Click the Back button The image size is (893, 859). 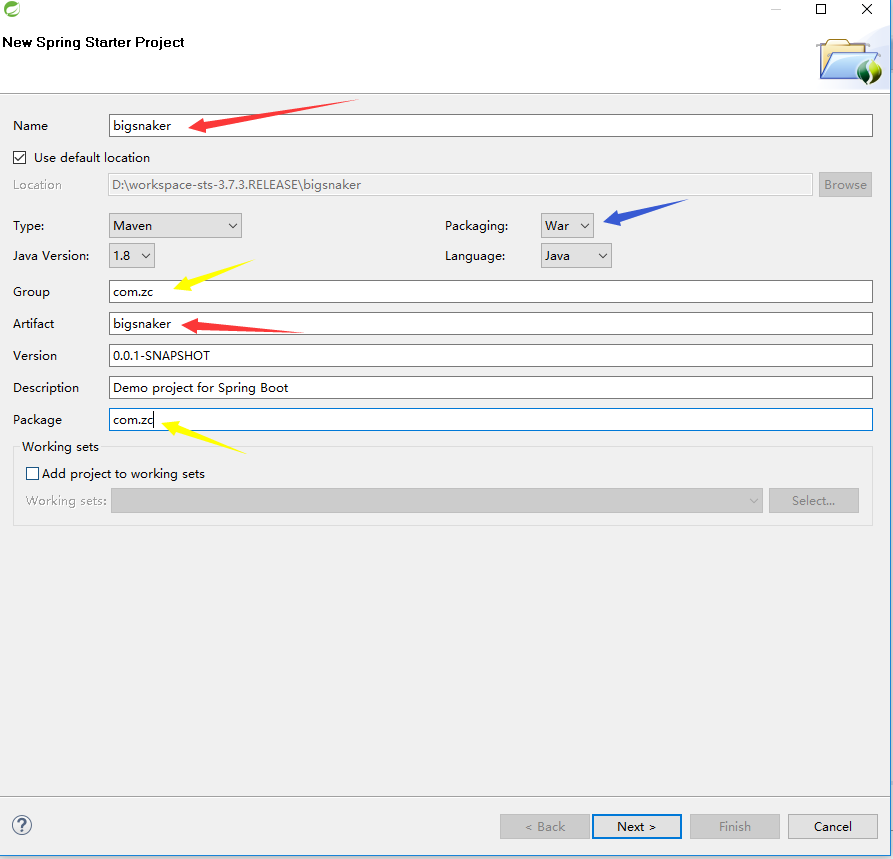click(x=545, y=827)
